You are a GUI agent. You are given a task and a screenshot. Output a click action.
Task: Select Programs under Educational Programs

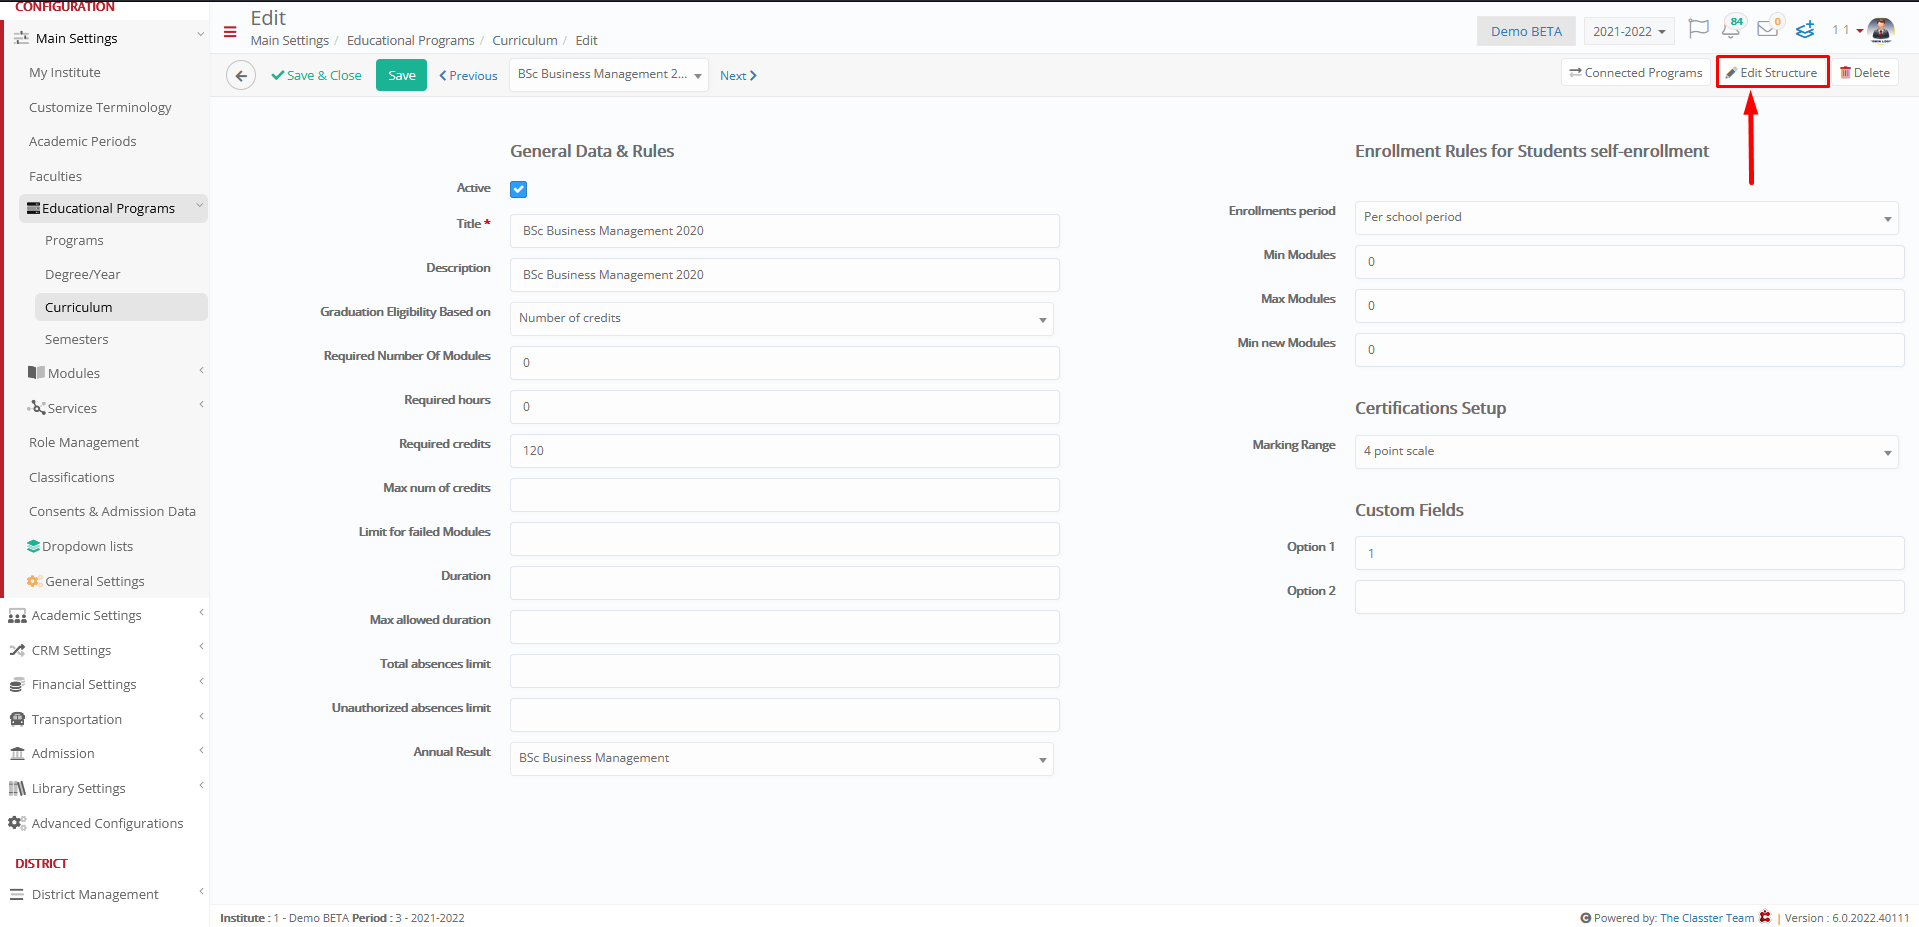[74, 241]
